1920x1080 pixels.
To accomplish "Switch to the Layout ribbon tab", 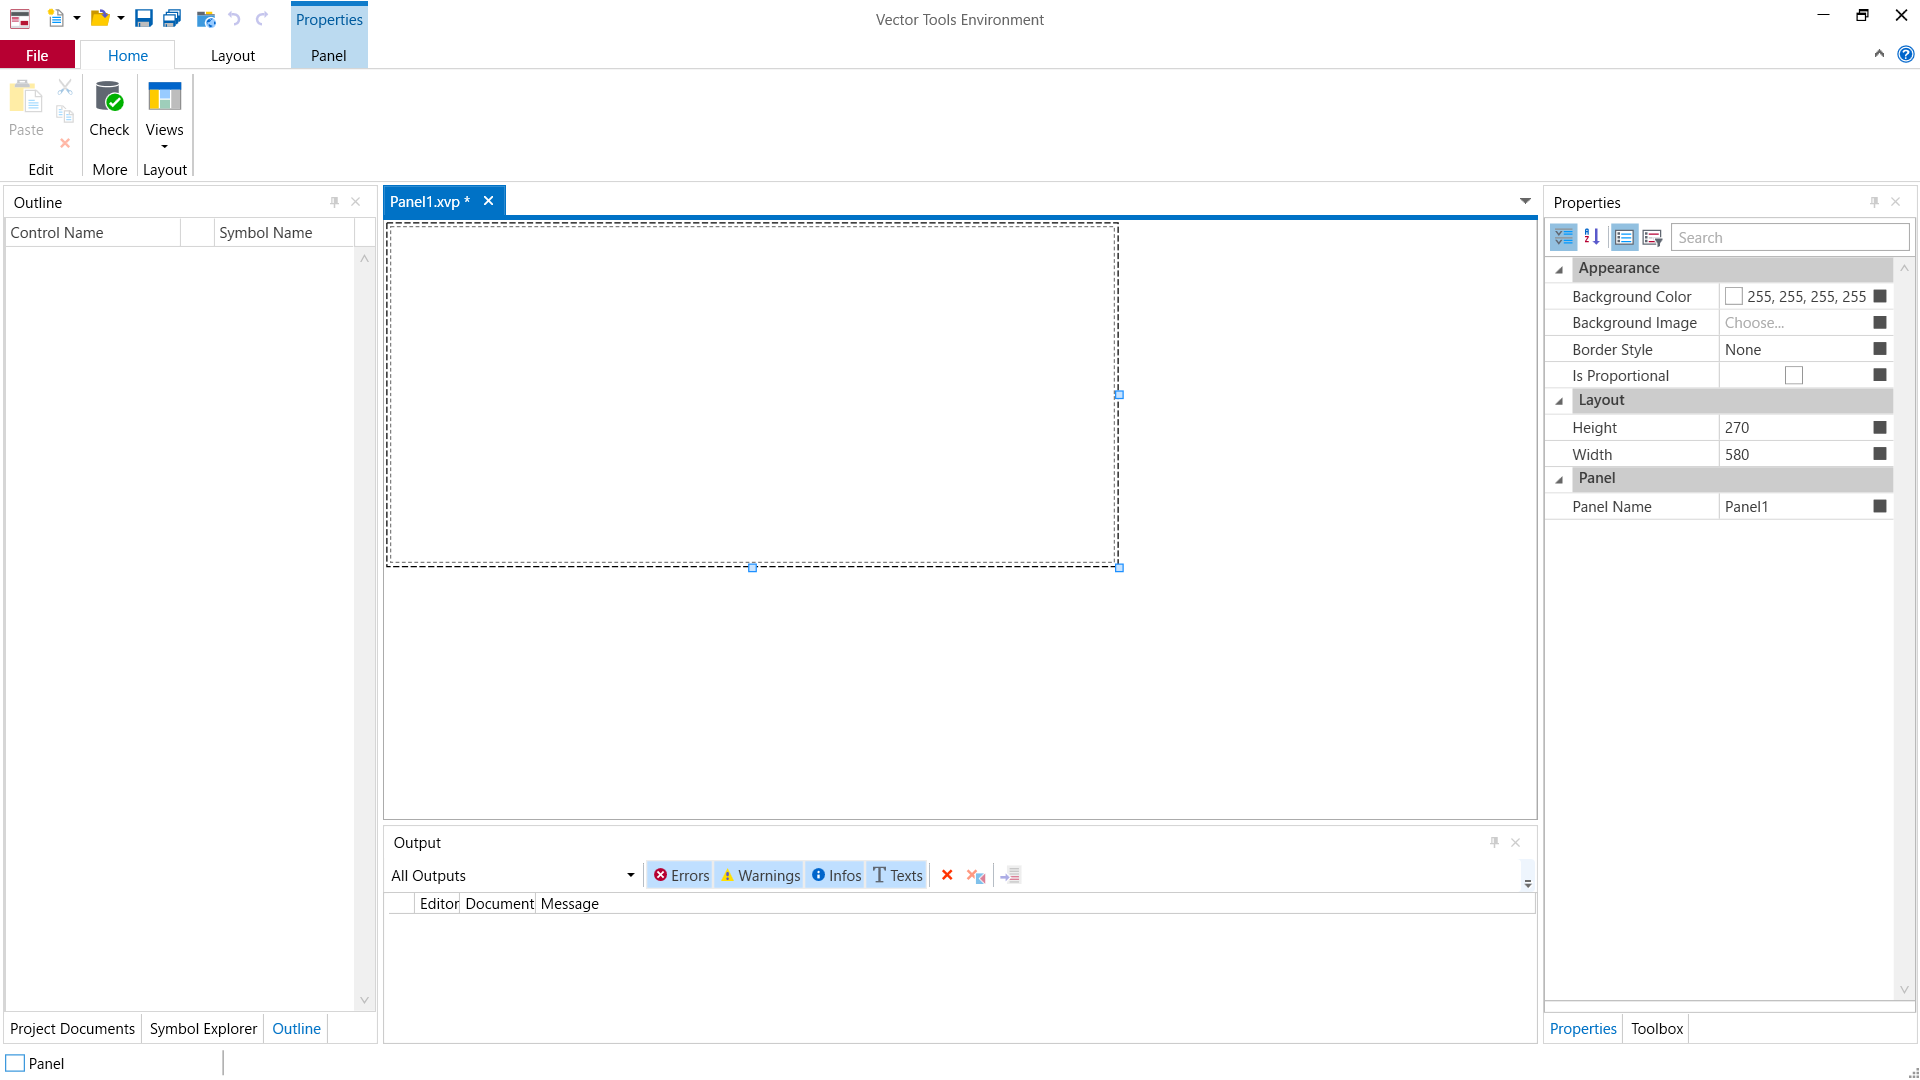I will point(232,55).
